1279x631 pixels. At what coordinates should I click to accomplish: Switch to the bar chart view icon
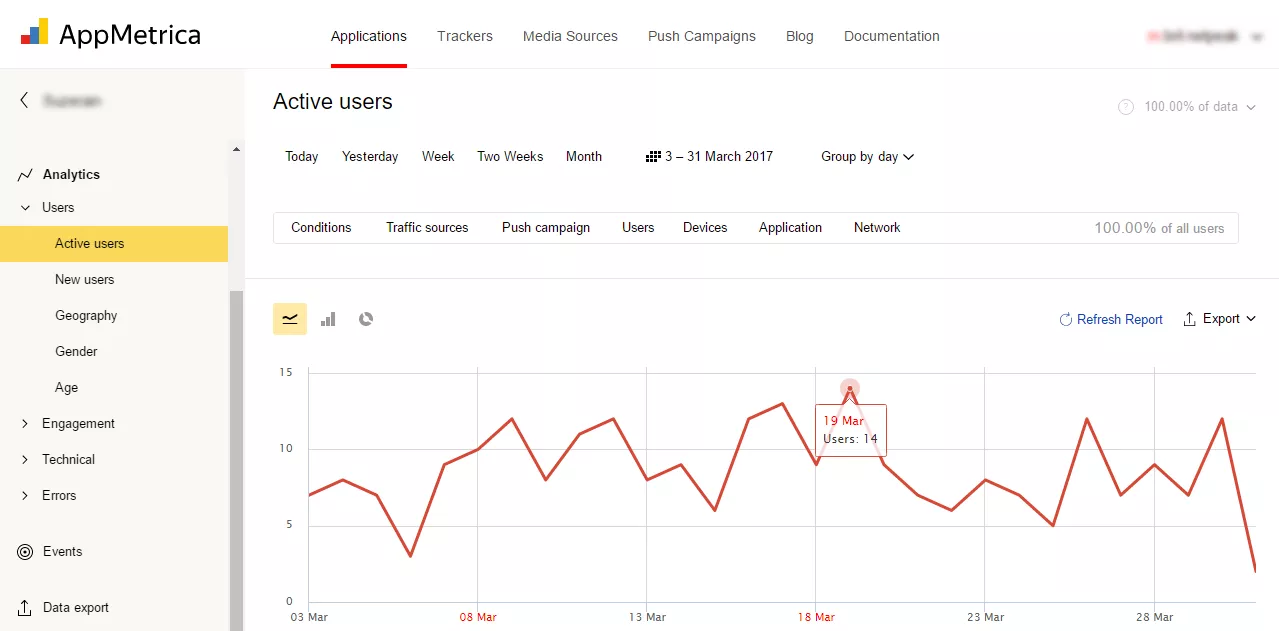tap(328, 319)
